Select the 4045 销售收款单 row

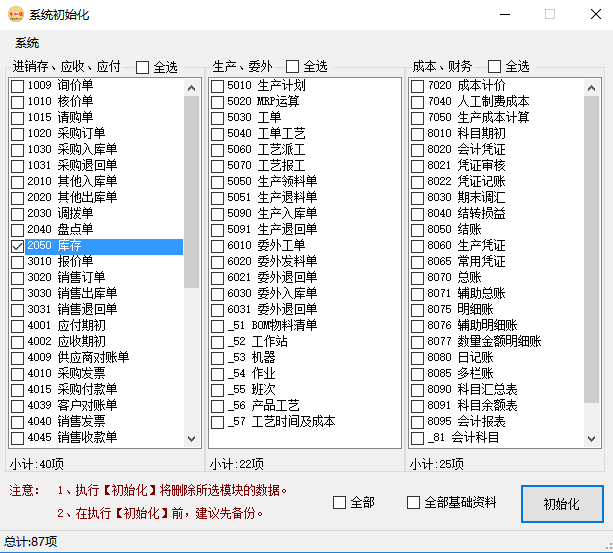tap(97, 438)
